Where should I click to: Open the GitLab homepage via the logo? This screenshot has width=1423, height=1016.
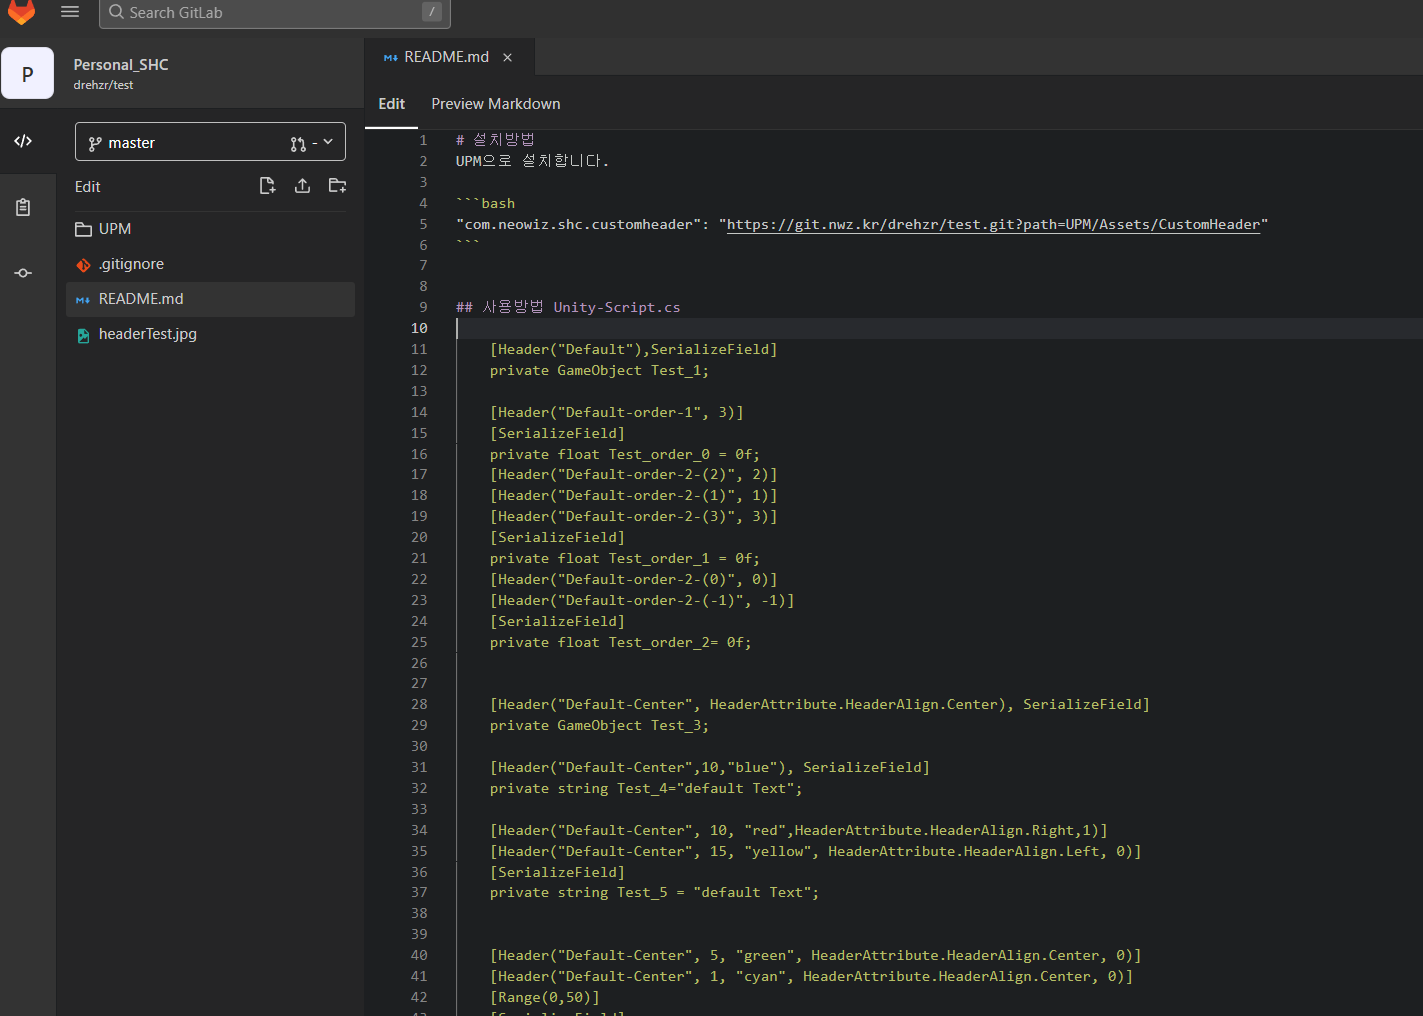click(x=21, y=13)
